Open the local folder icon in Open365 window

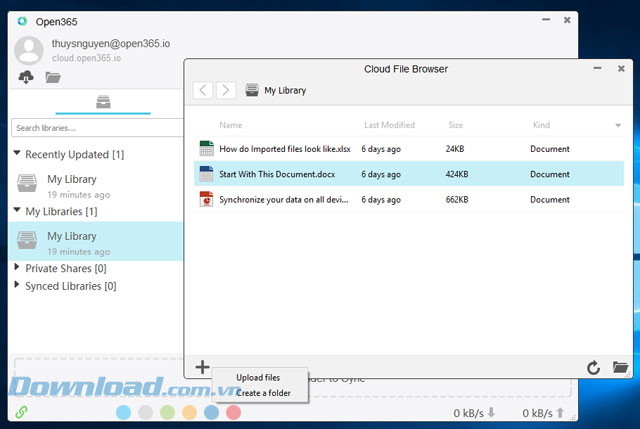pos(53,77)
